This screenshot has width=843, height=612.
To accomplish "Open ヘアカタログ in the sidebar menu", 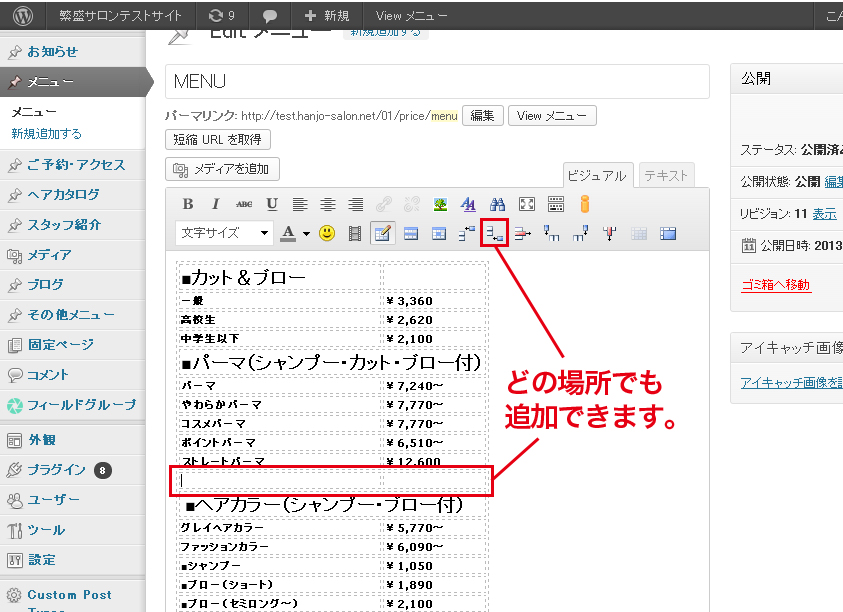I will coord(63,195).
